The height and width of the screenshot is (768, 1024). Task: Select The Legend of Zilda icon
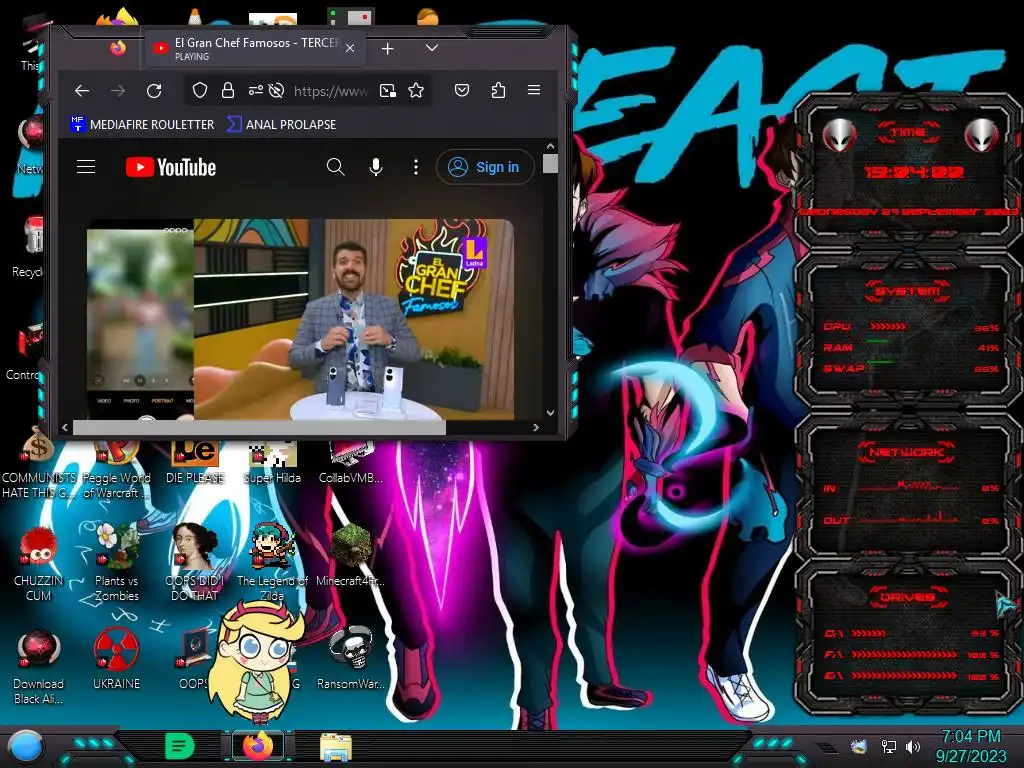coord(272,563)
